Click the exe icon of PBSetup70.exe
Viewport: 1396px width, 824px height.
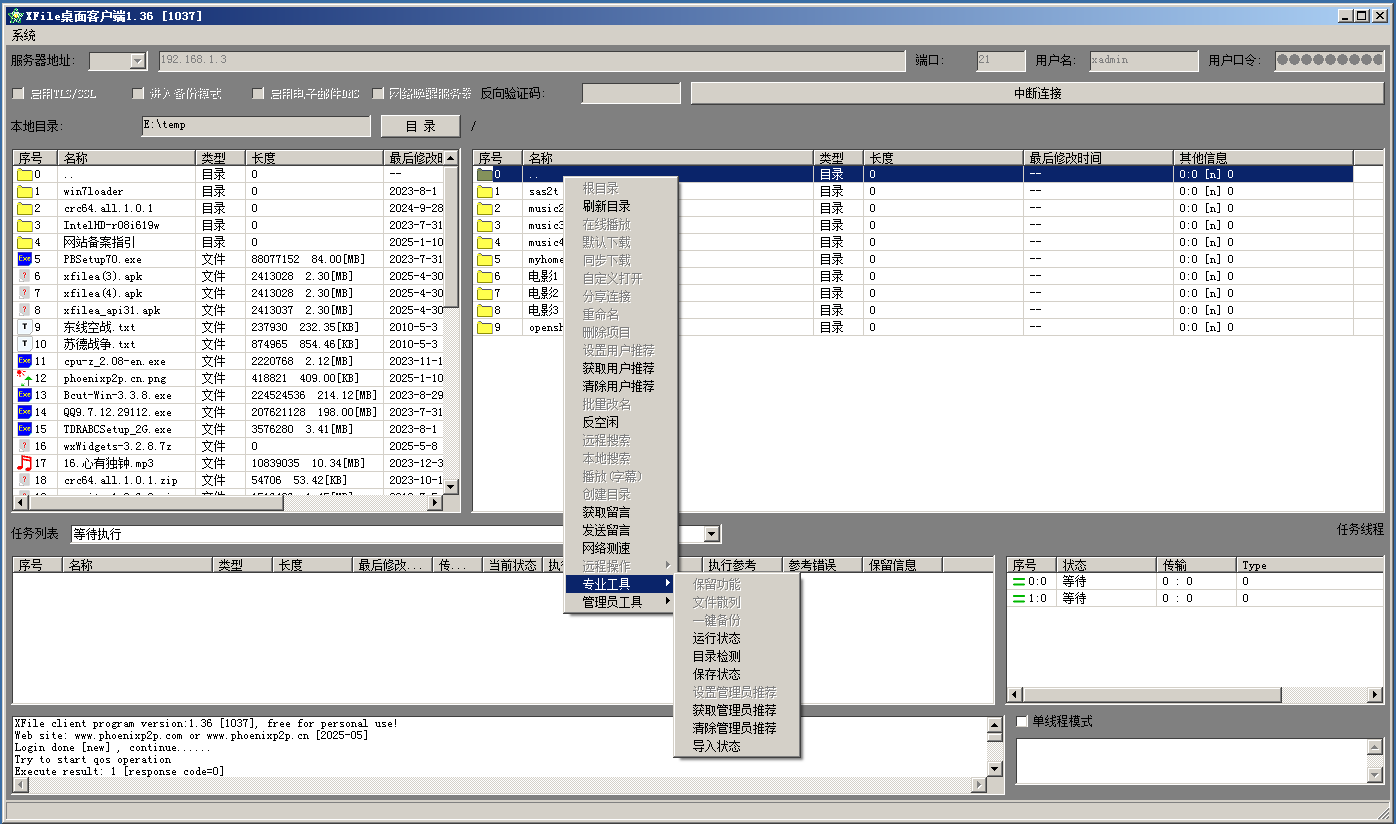pyautogui.click(x=25, y=259)
